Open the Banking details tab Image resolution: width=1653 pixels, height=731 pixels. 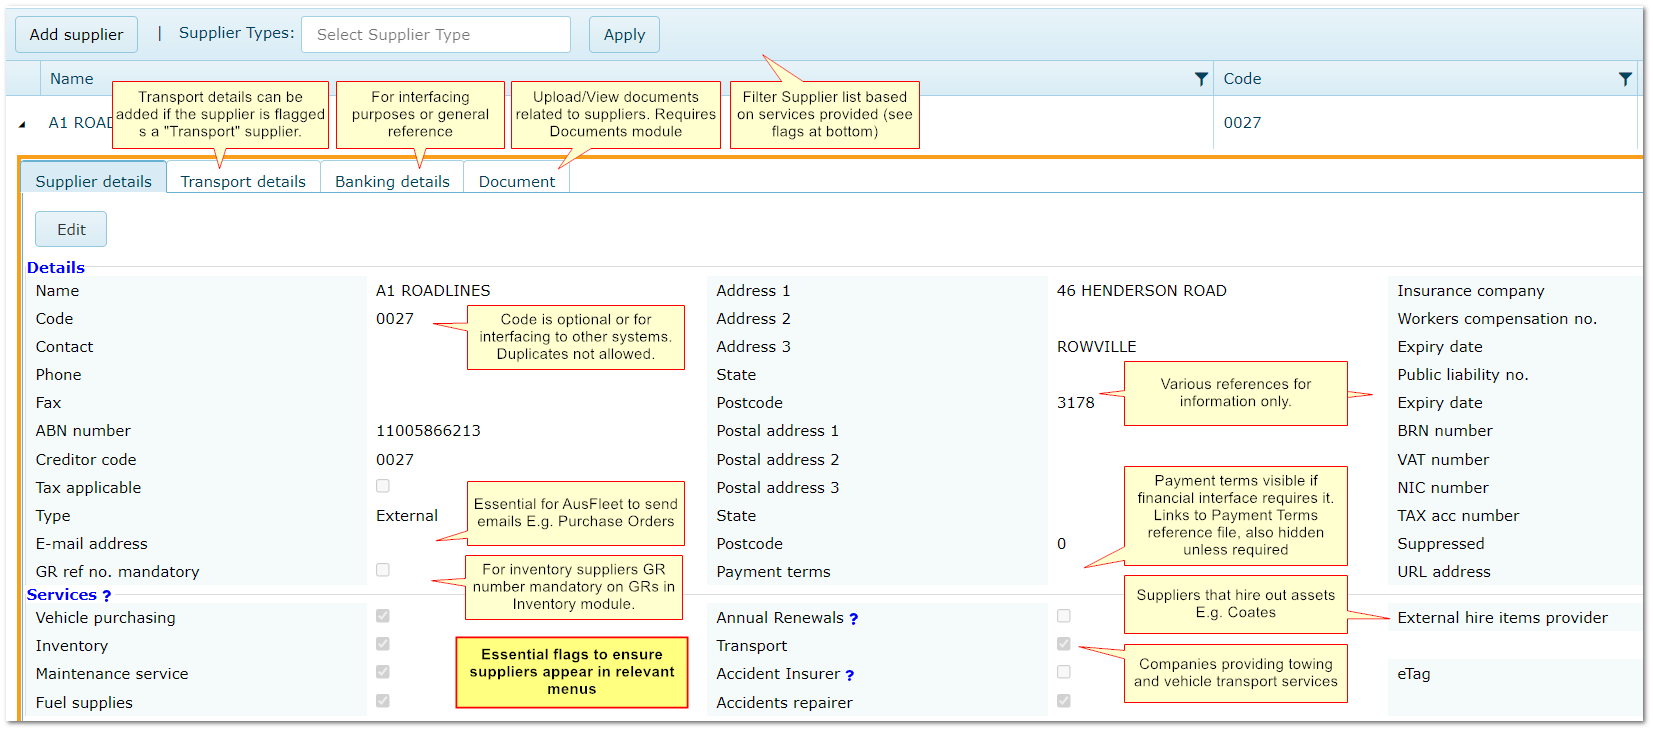click(x=392, y=181)
